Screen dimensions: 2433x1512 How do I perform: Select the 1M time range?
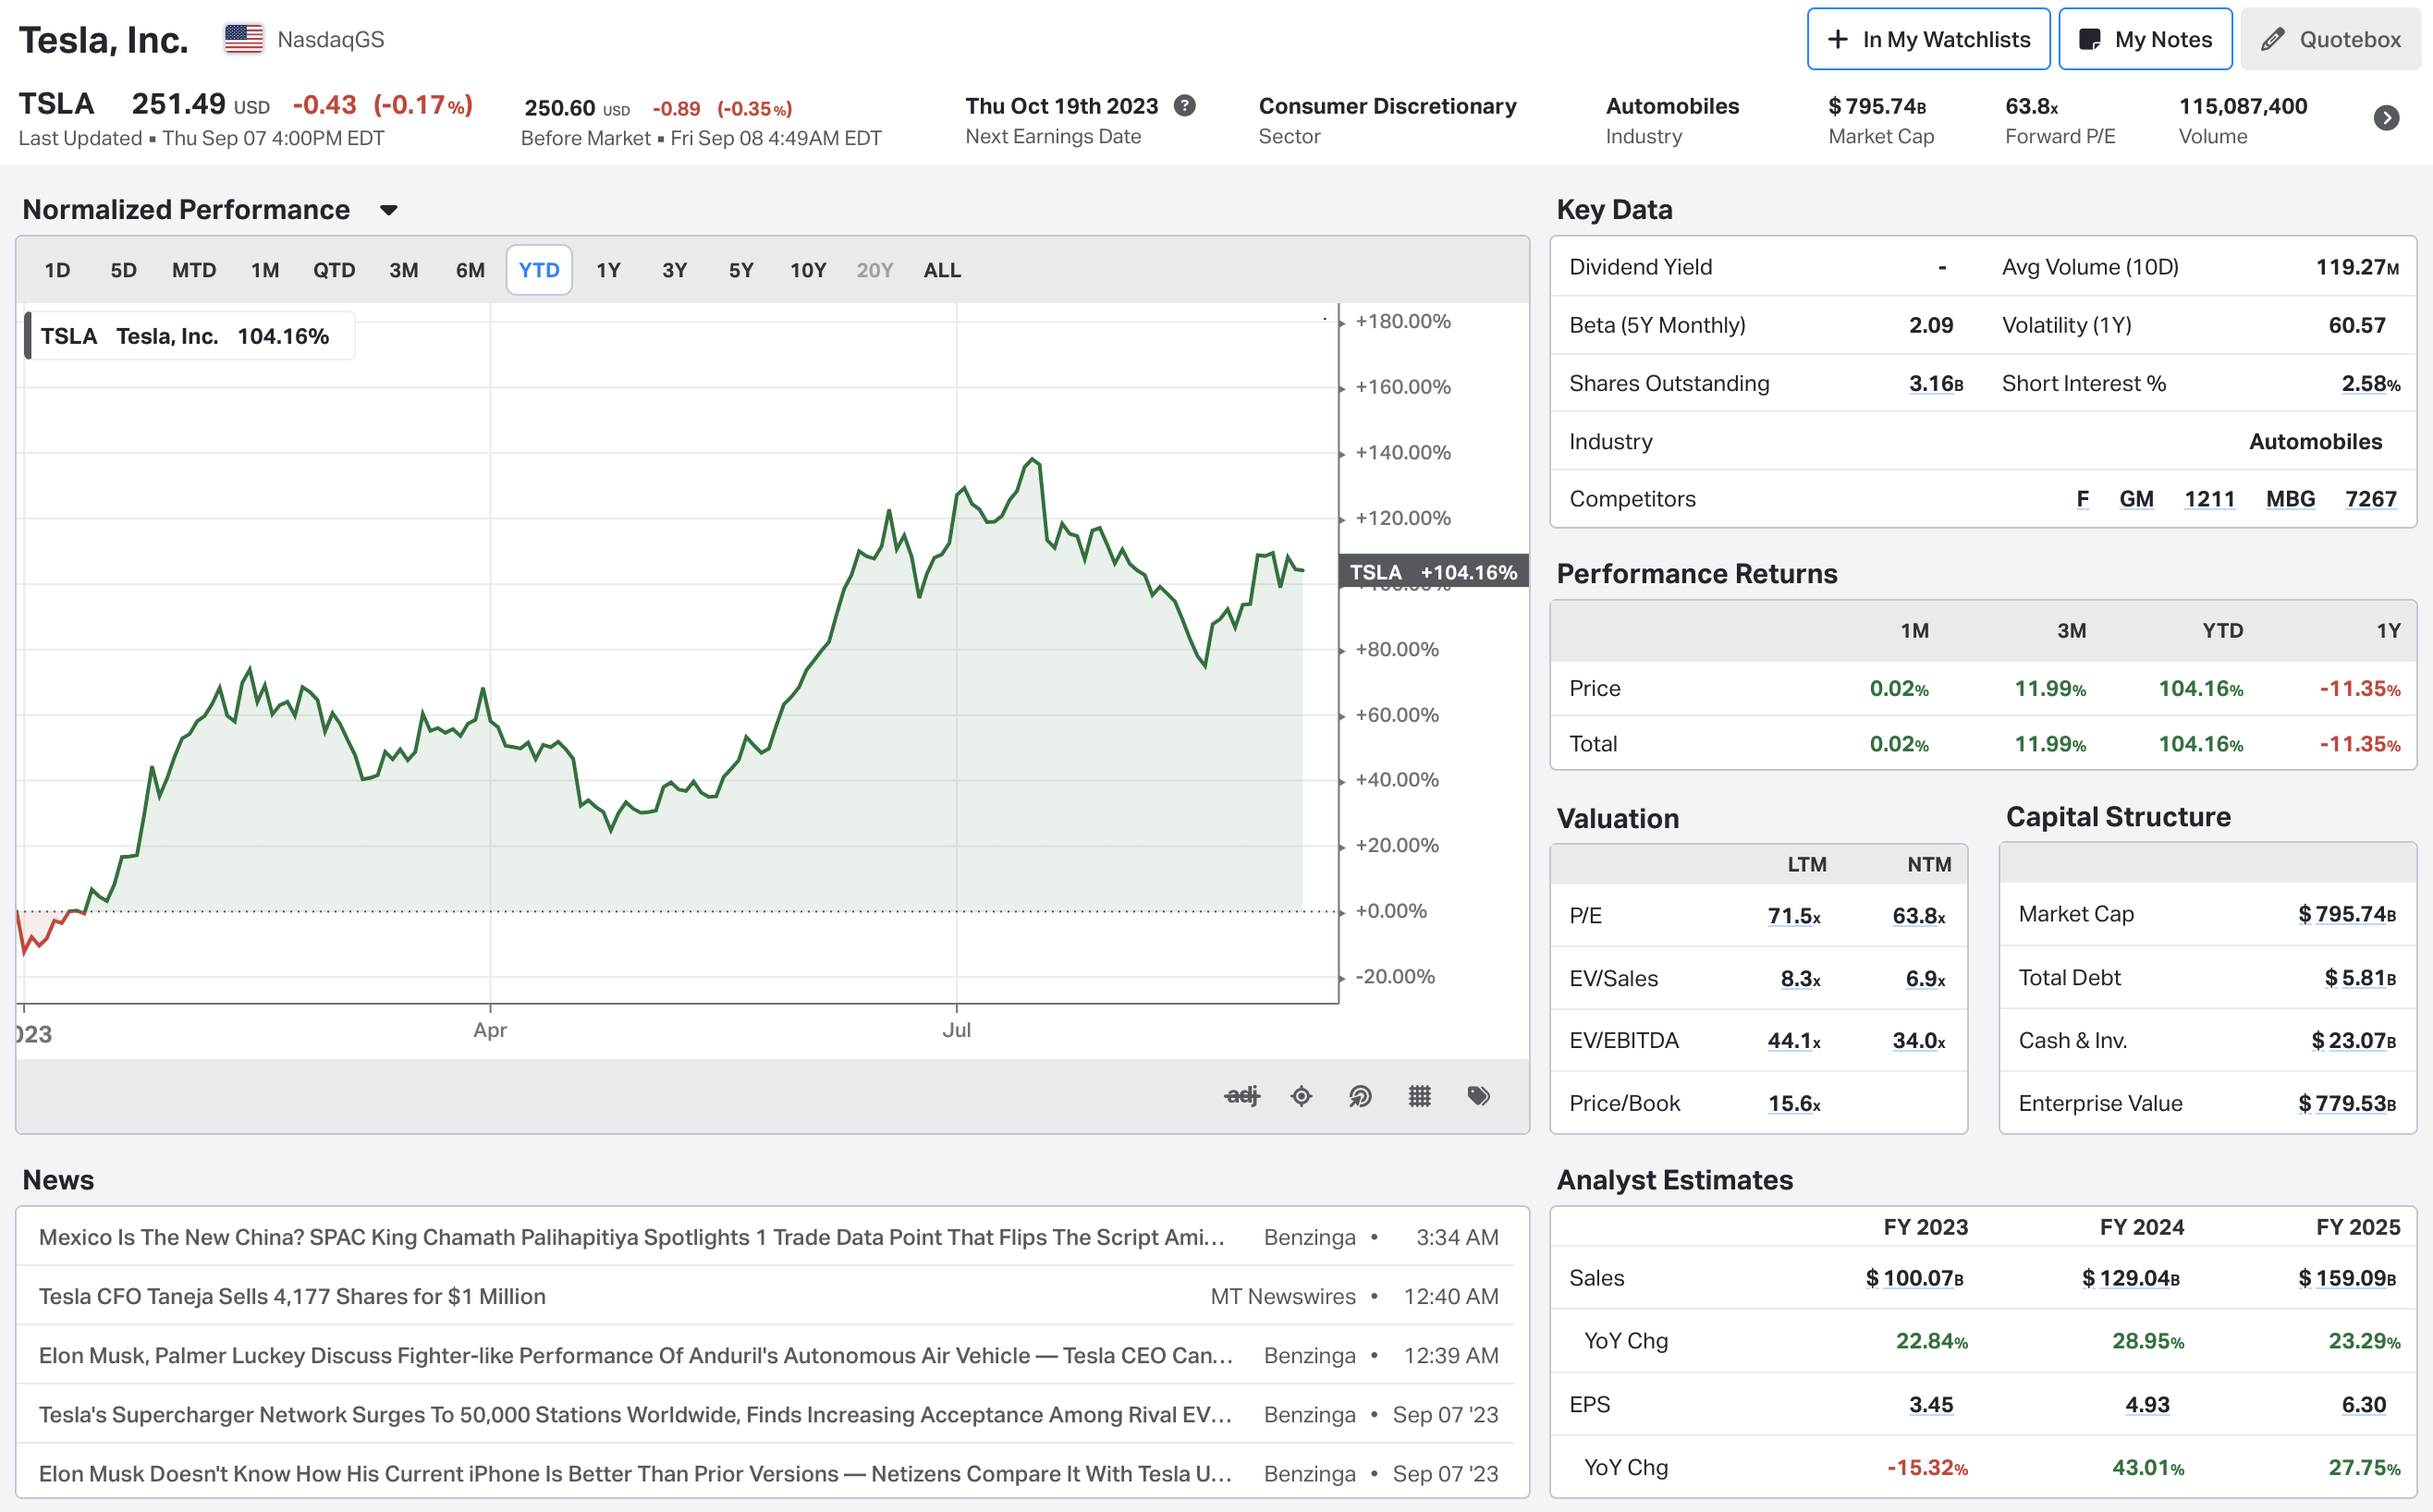click(x=265, y=270)
